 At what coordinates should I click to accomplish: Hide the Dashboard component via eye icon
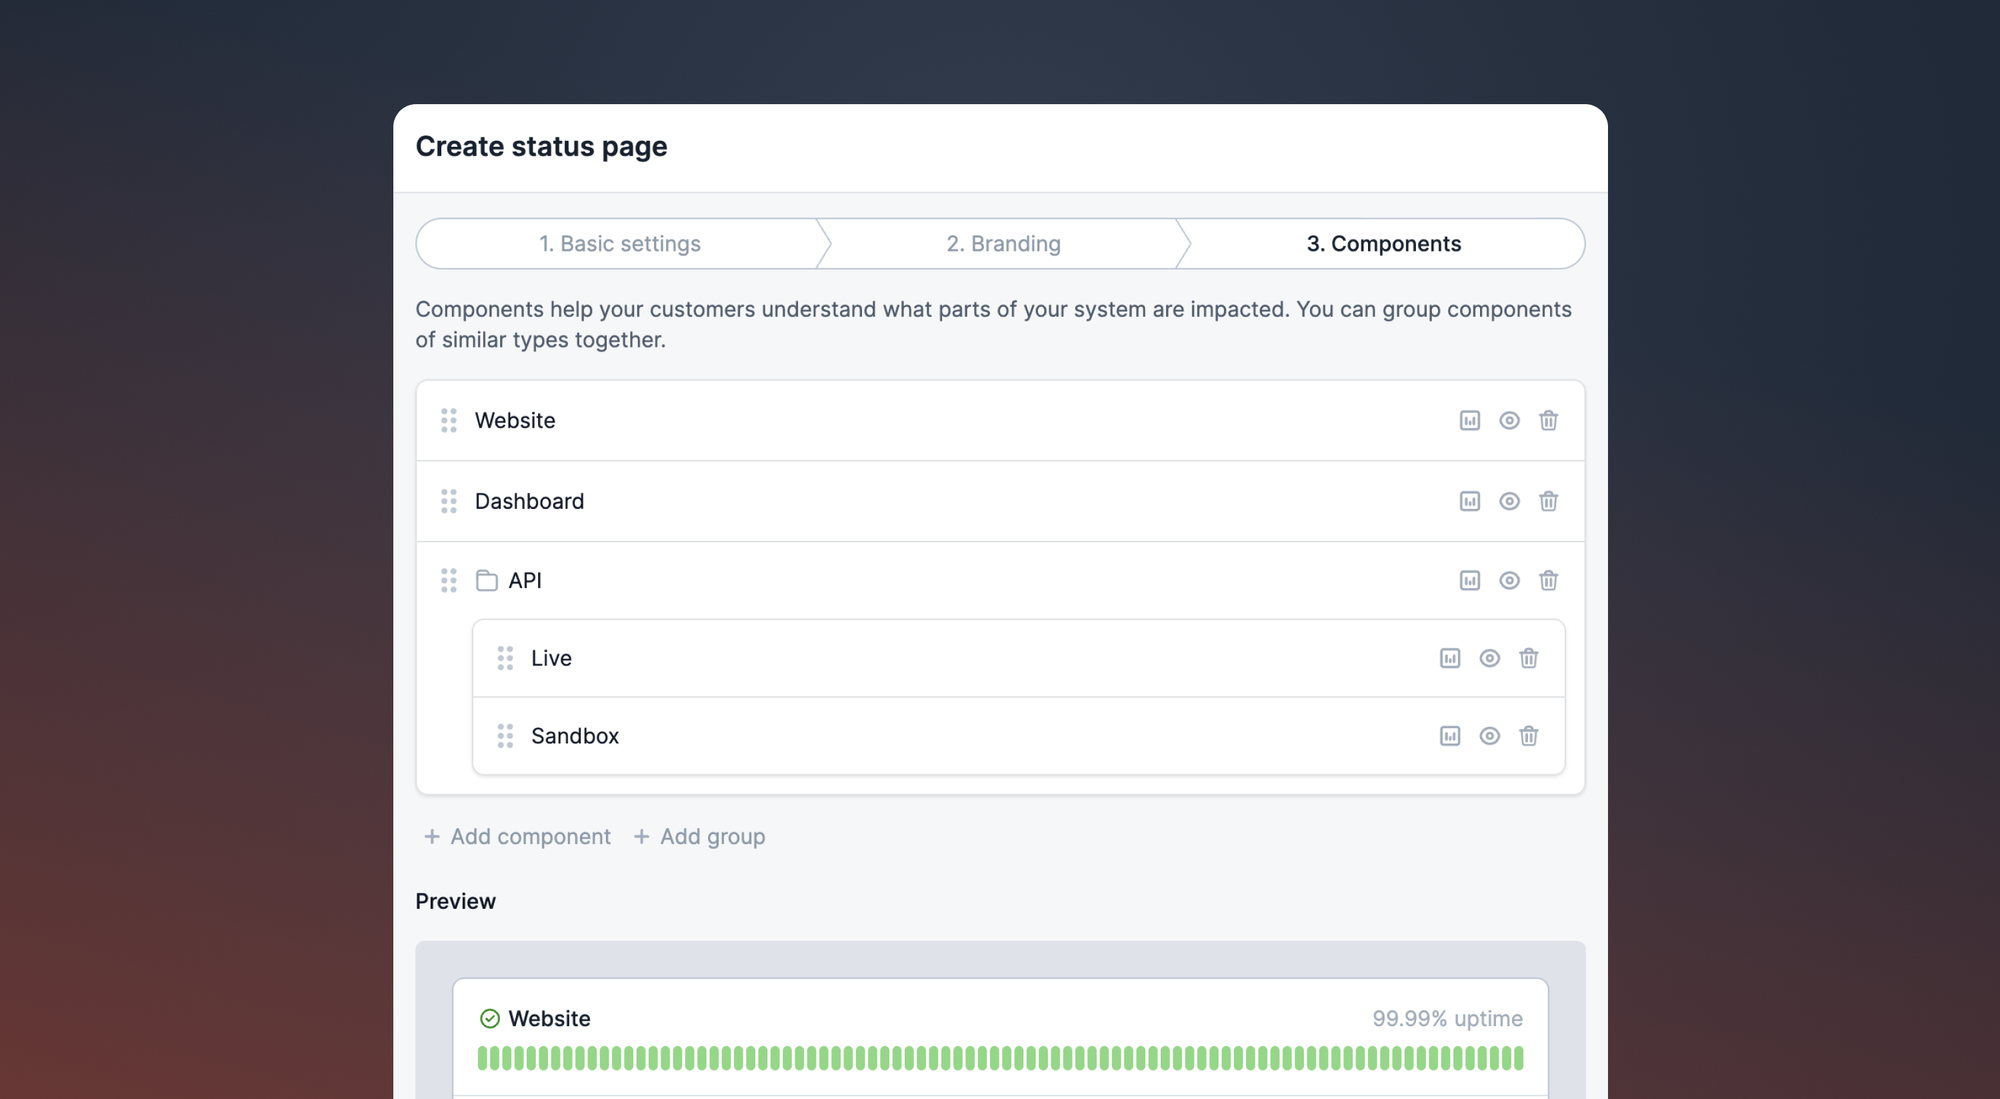pos(1509,501)
